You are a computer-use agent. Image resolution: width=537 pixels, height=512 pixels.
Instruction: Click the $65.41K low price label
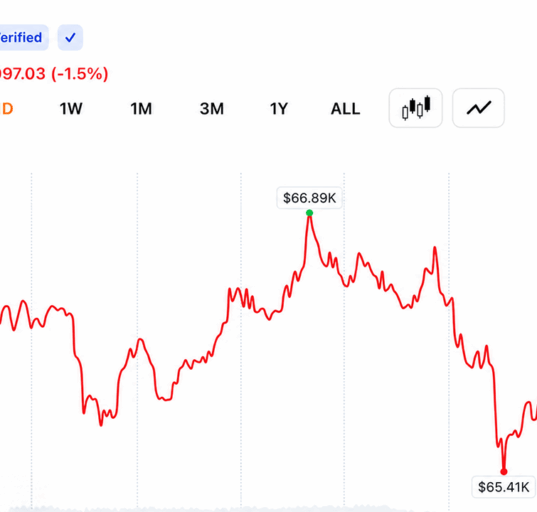click(x=503, y=487)
